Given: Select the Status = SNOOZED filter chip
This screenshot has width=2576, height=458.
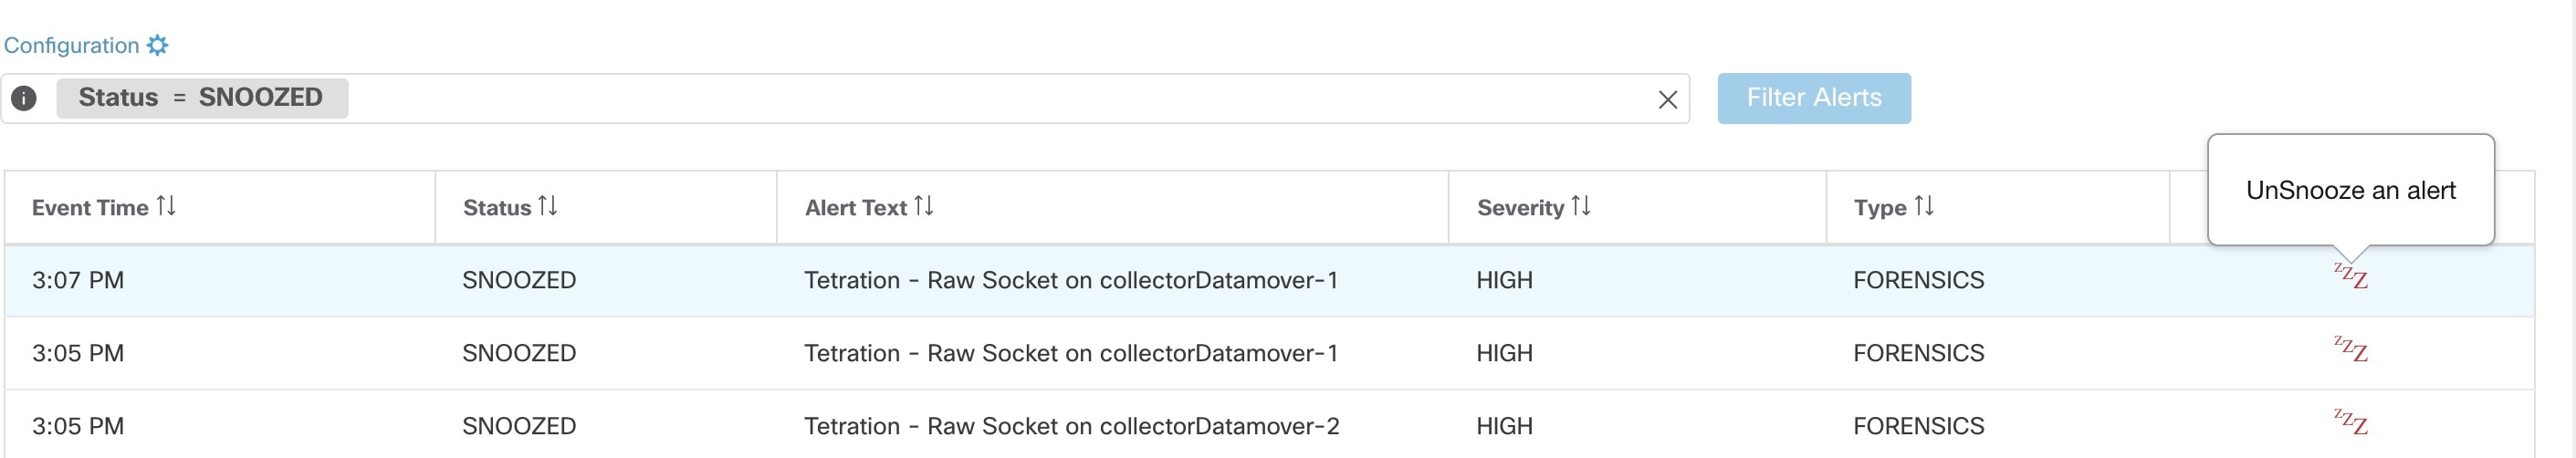Looking at the screenshot, I should pos(201,98).
